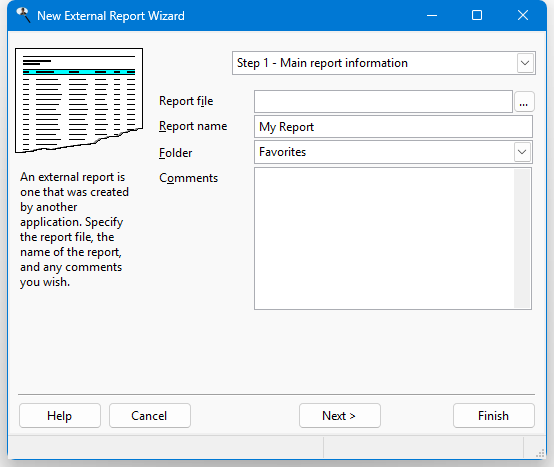Screen dimensions: 554x467
Task: Minimize the wizard window
Action: (432, 16)
